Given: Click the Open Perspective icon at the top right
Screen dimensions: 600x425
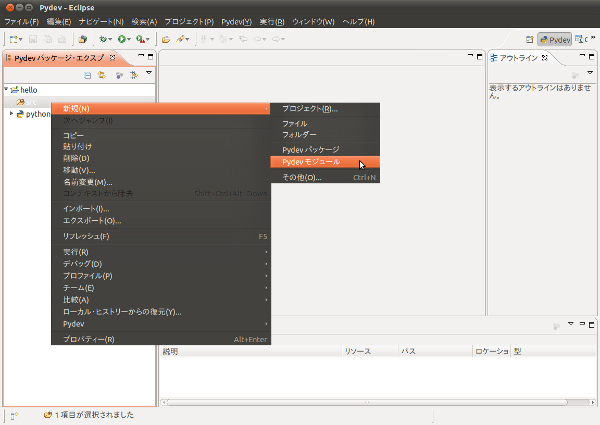Looking at the screenshot, I should pyautogui.click(x=530, y=39).
